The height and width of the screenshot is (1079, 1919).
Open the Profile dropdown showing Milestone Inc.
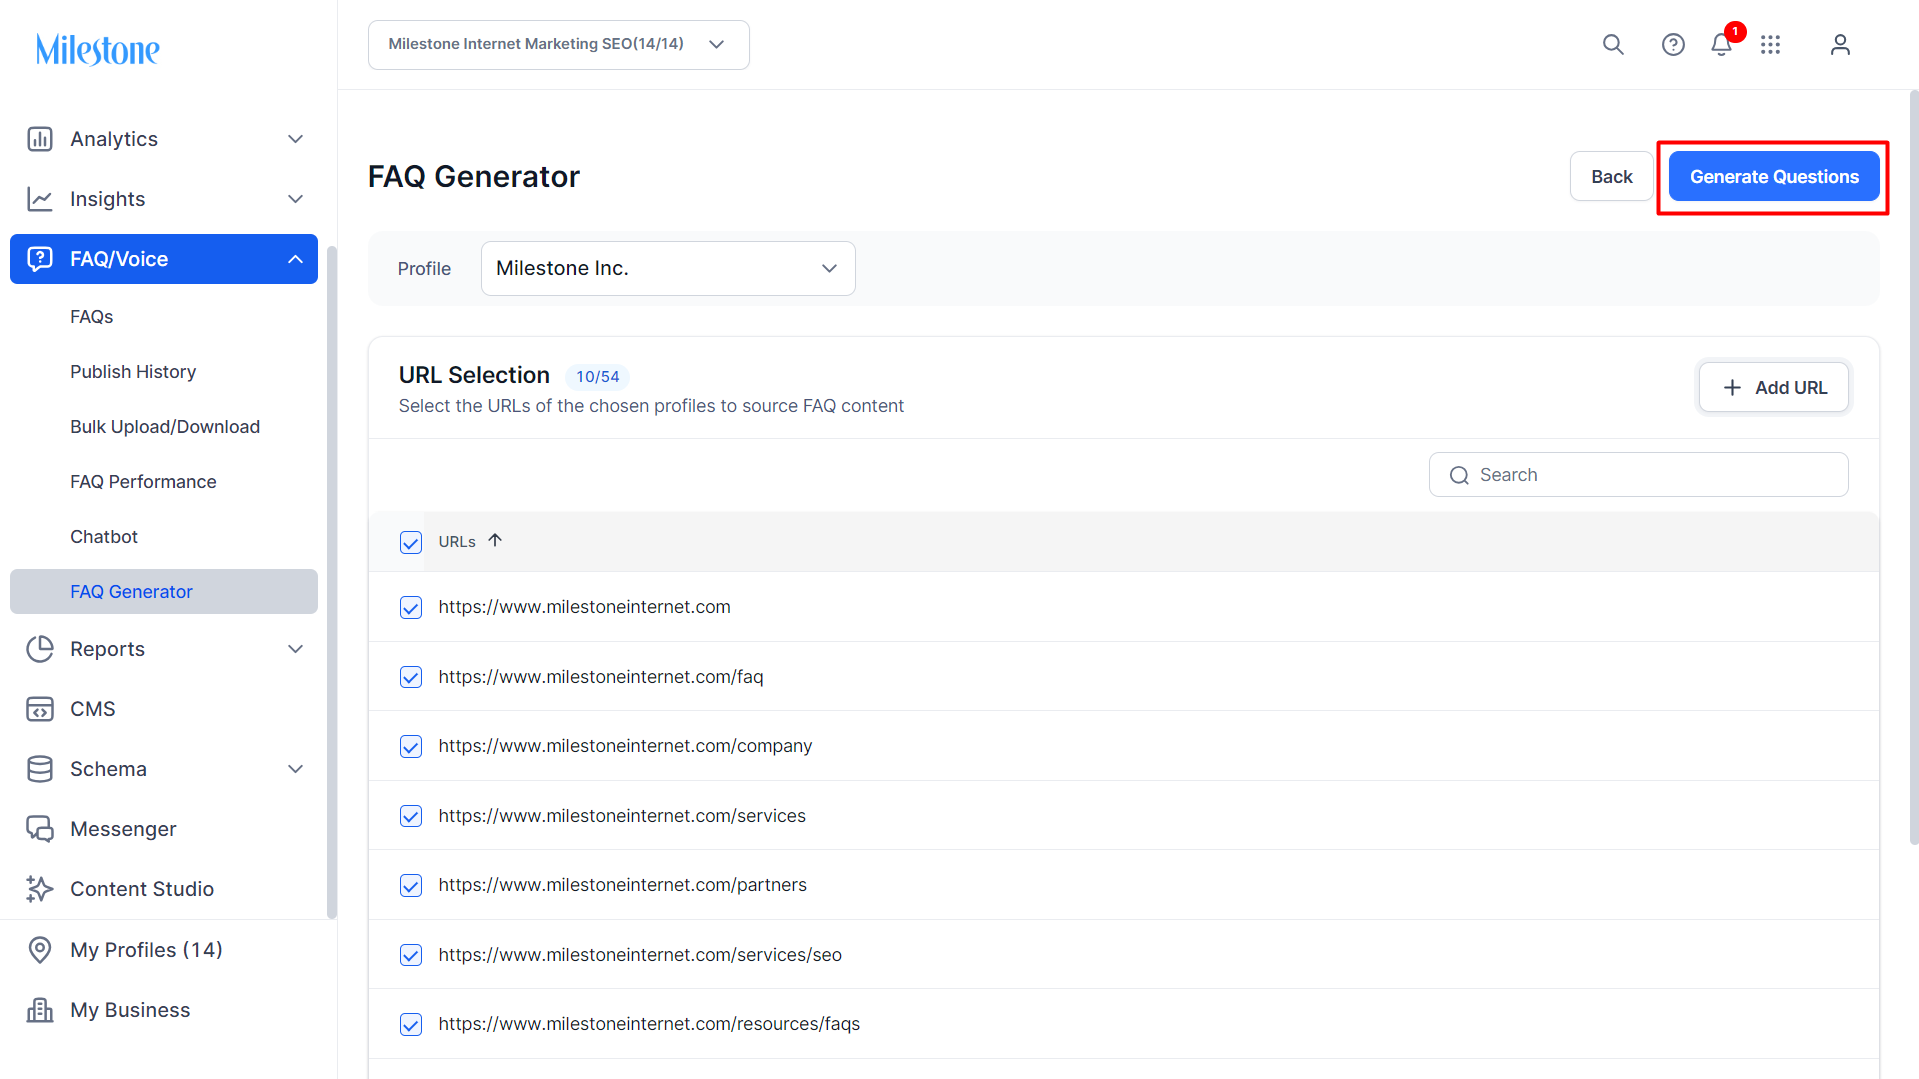coord(668,268)
